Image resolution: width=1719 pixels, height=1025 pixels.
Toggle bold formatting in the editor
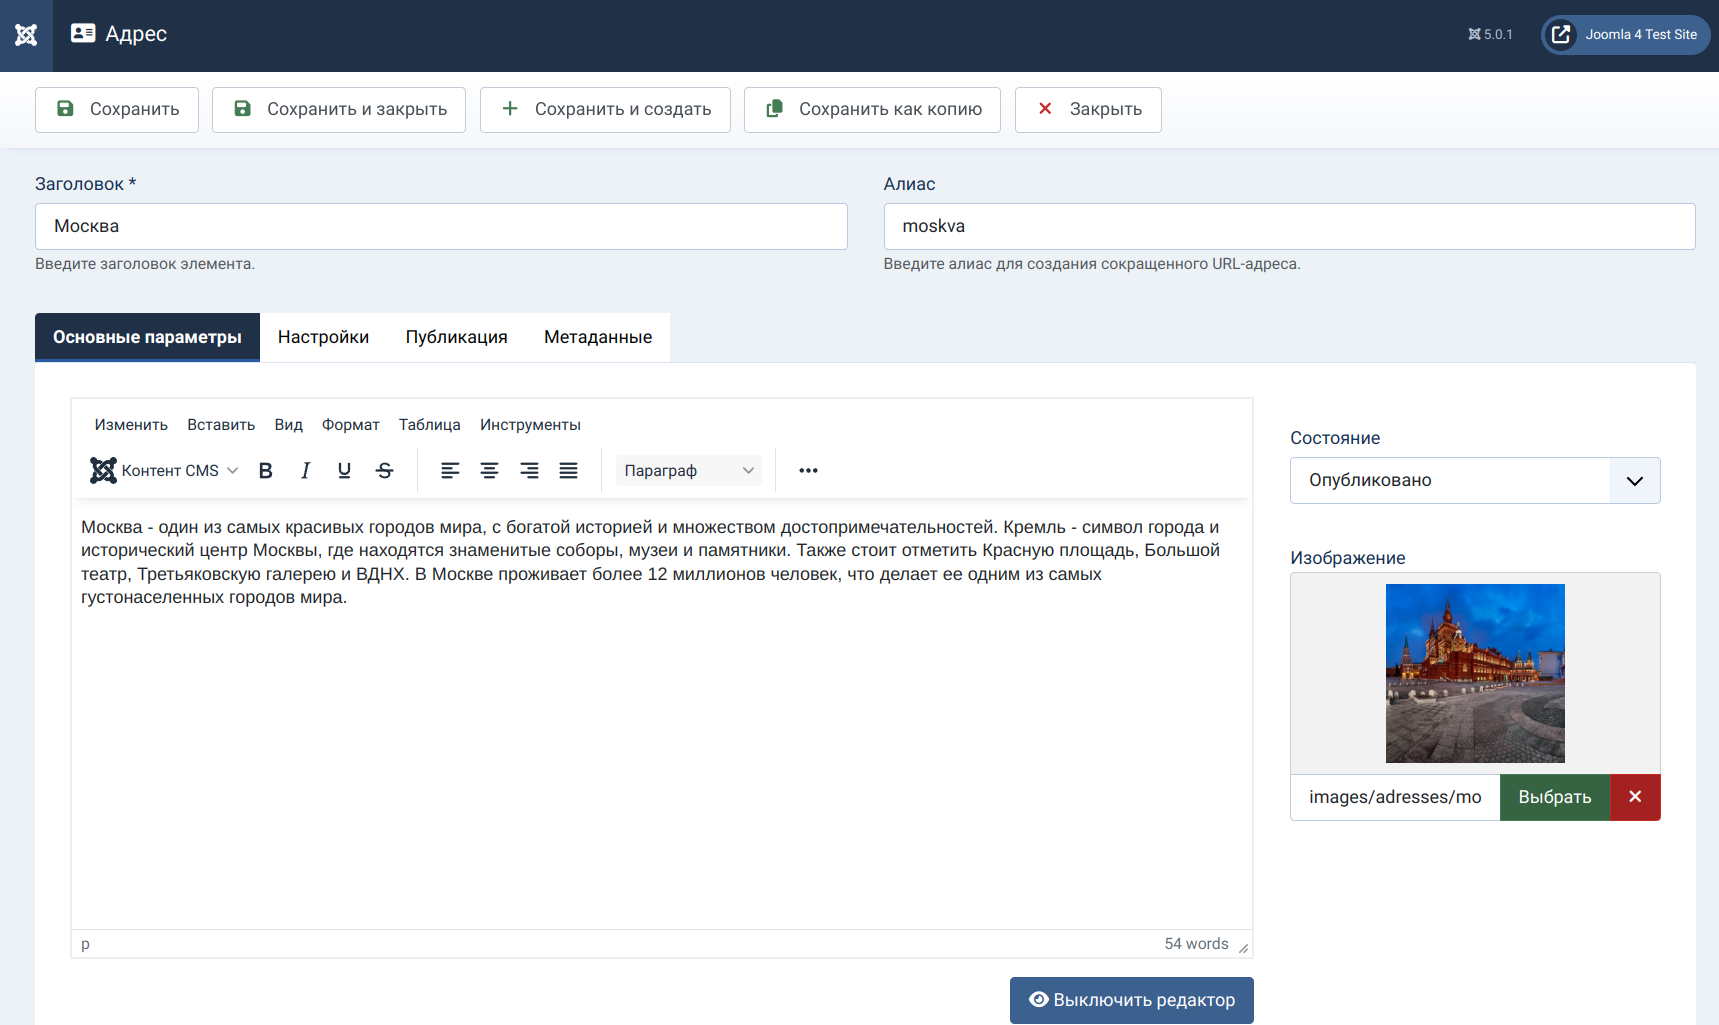point(265,471)
